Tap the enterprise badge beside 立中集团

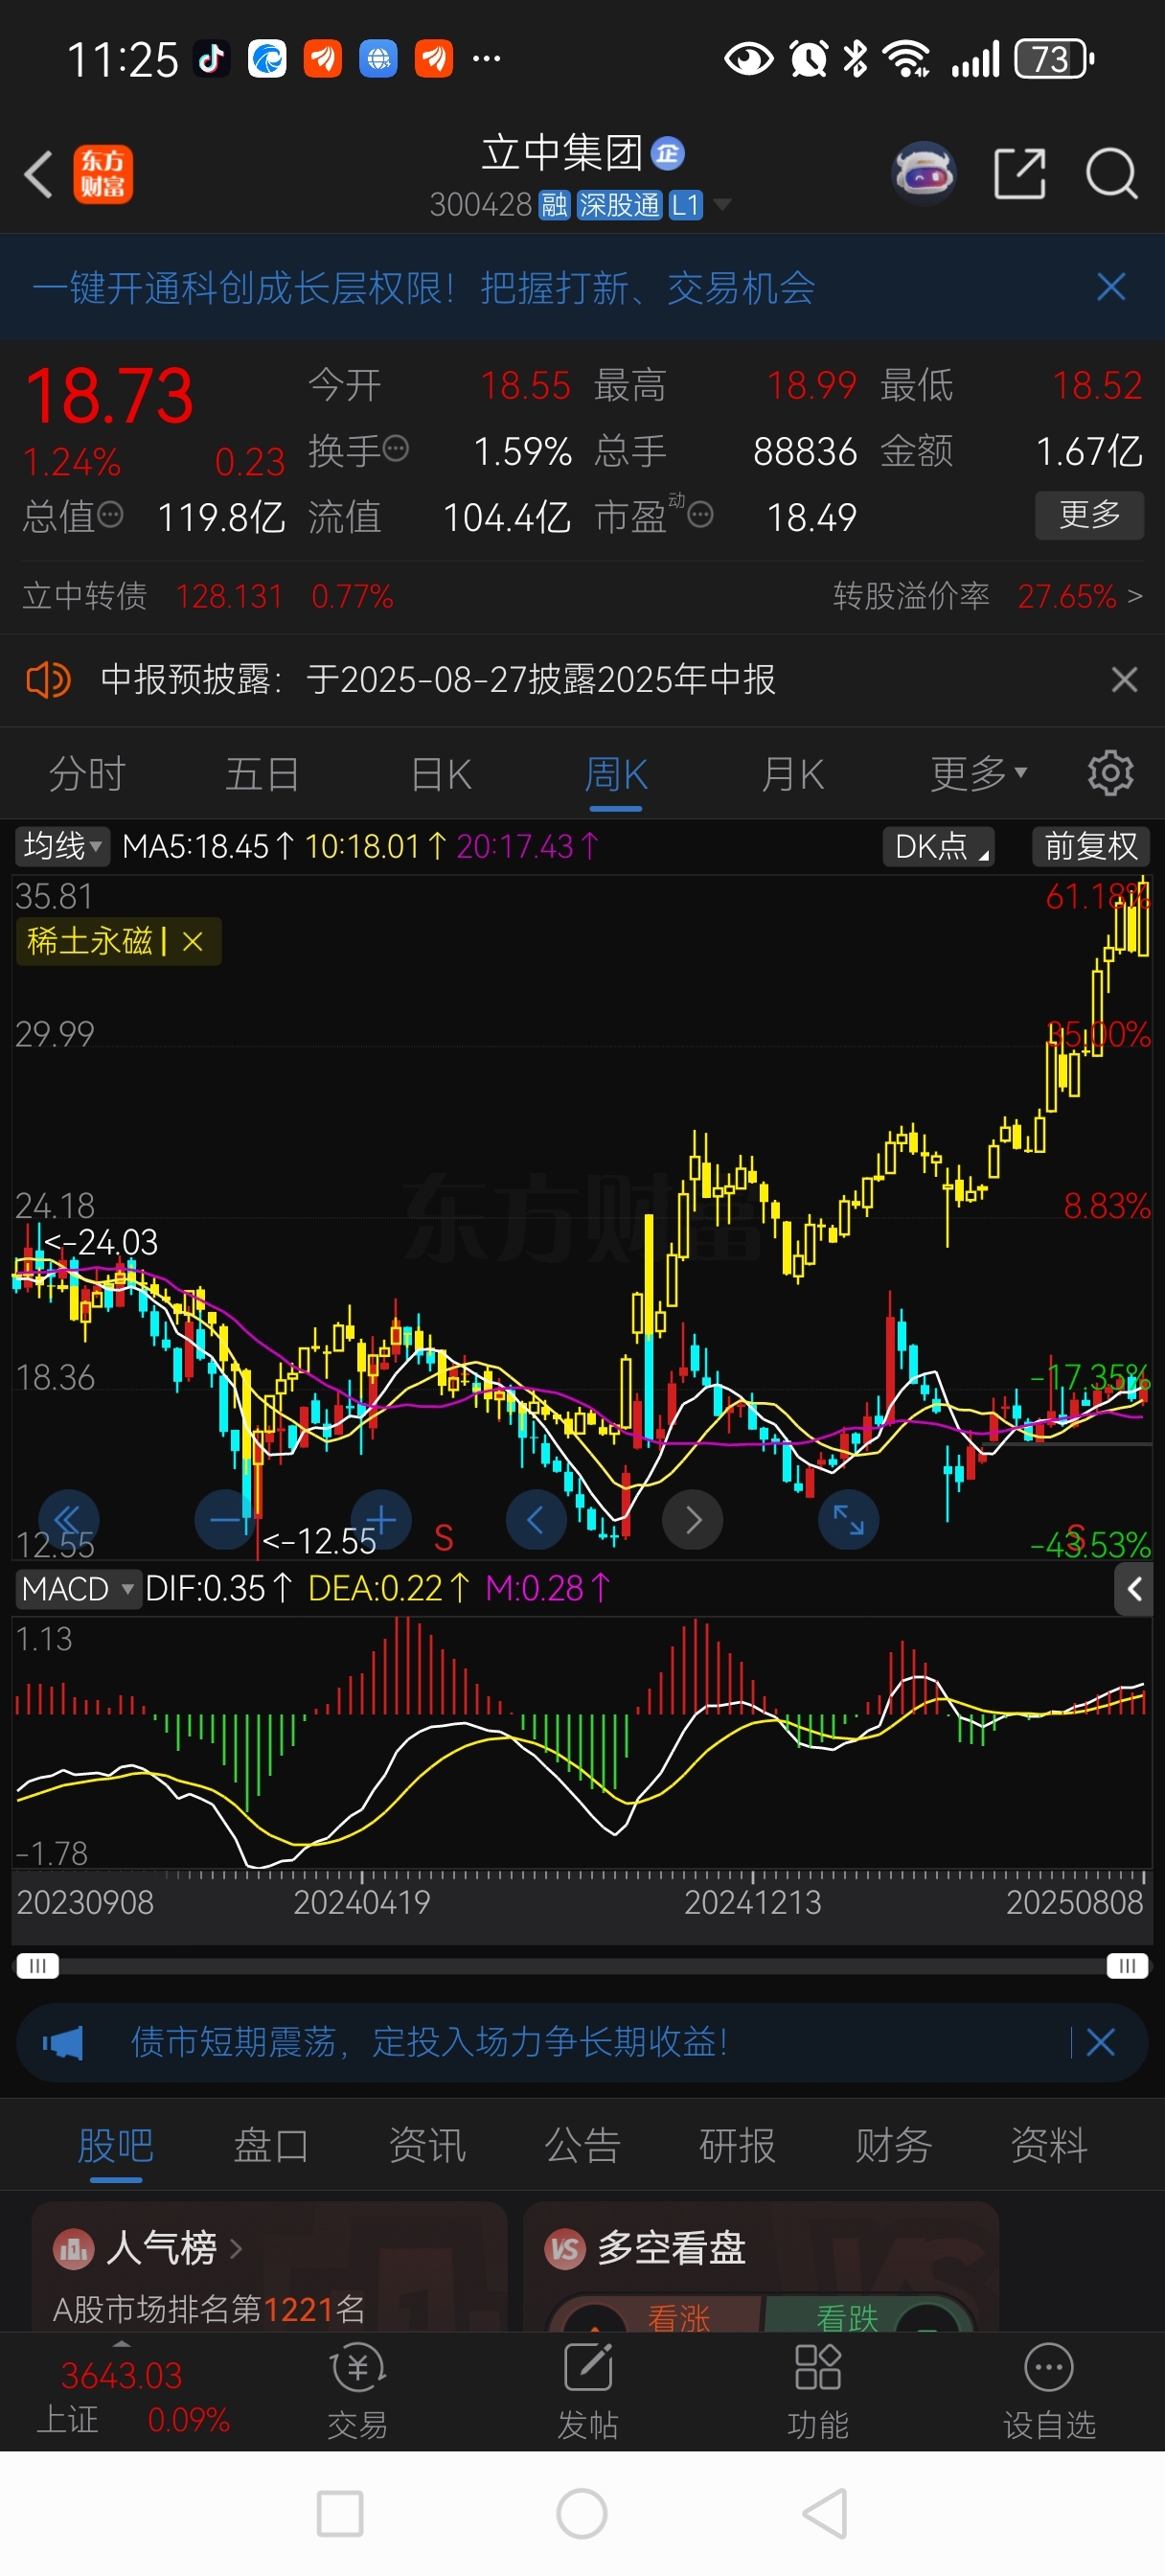(668, 153)
